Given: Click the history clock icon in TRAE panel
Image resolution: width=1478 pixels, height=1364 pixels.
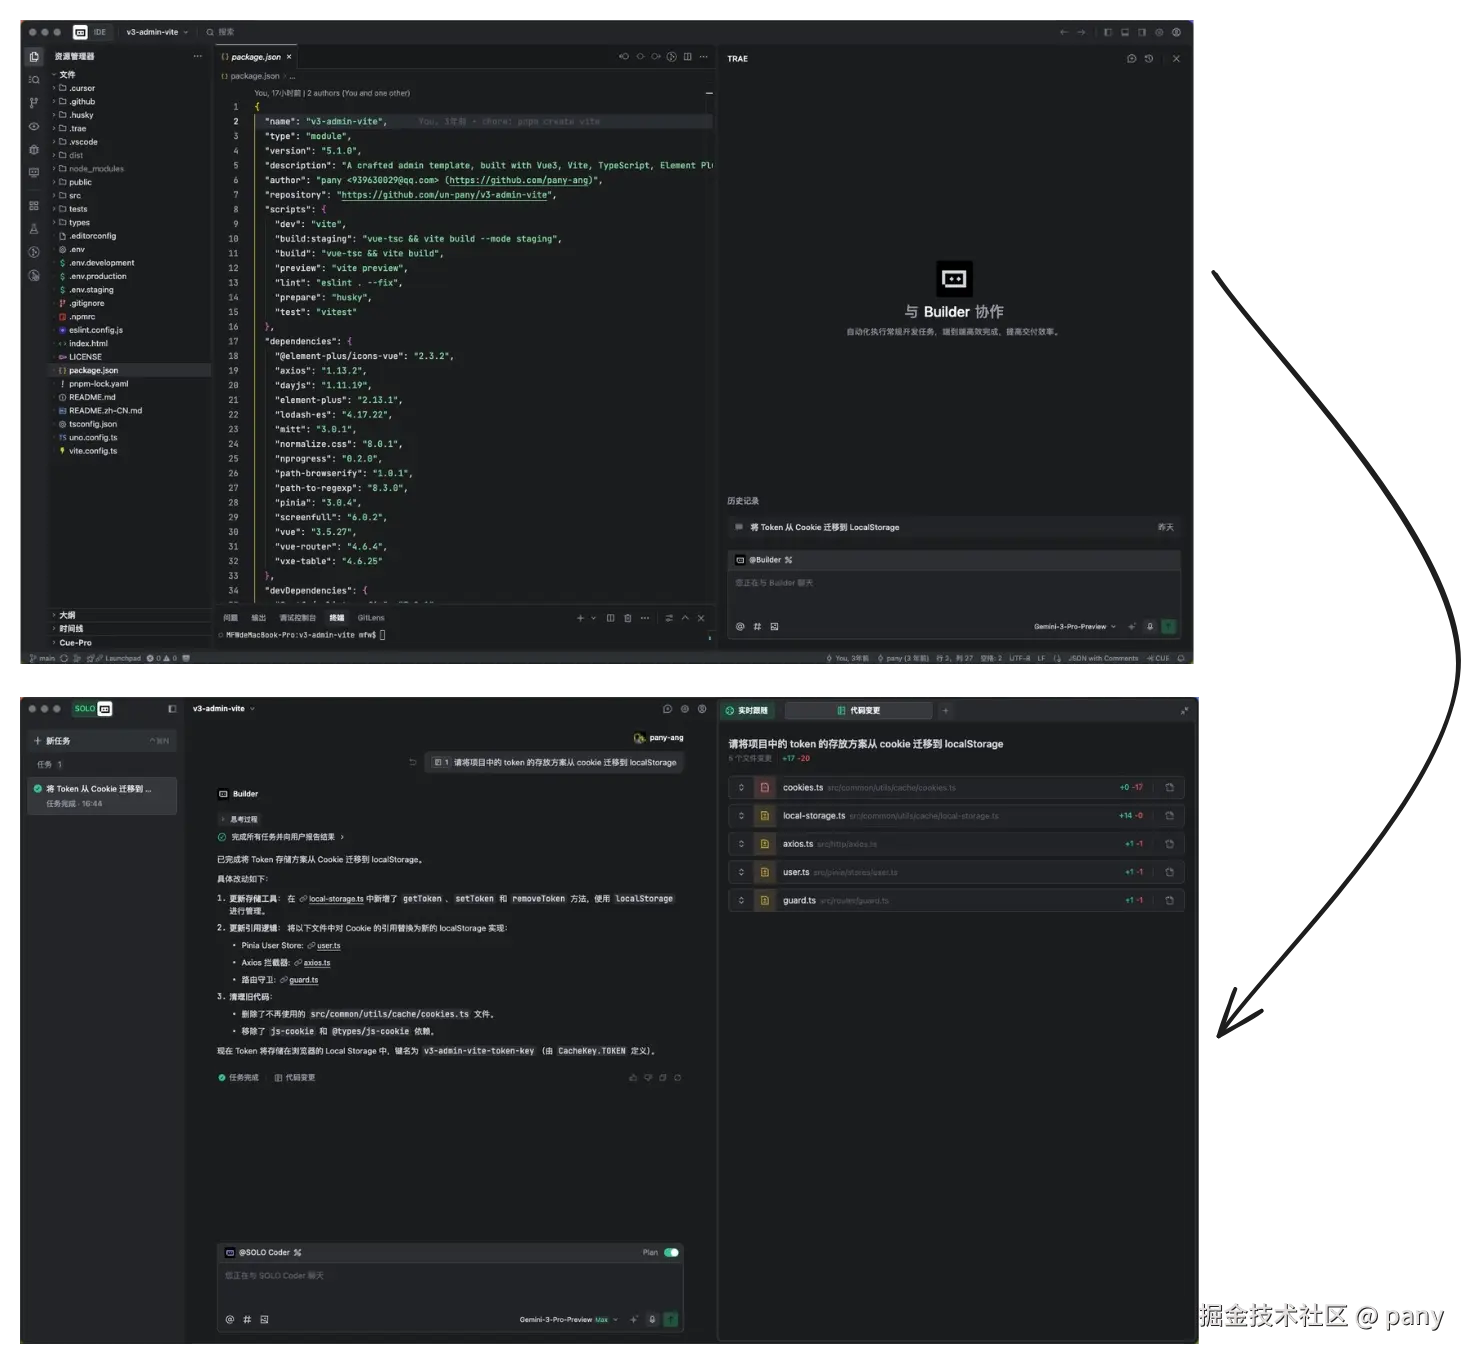Looking at the screenshot, I should pyautogui.click(x=1149, y=59).
